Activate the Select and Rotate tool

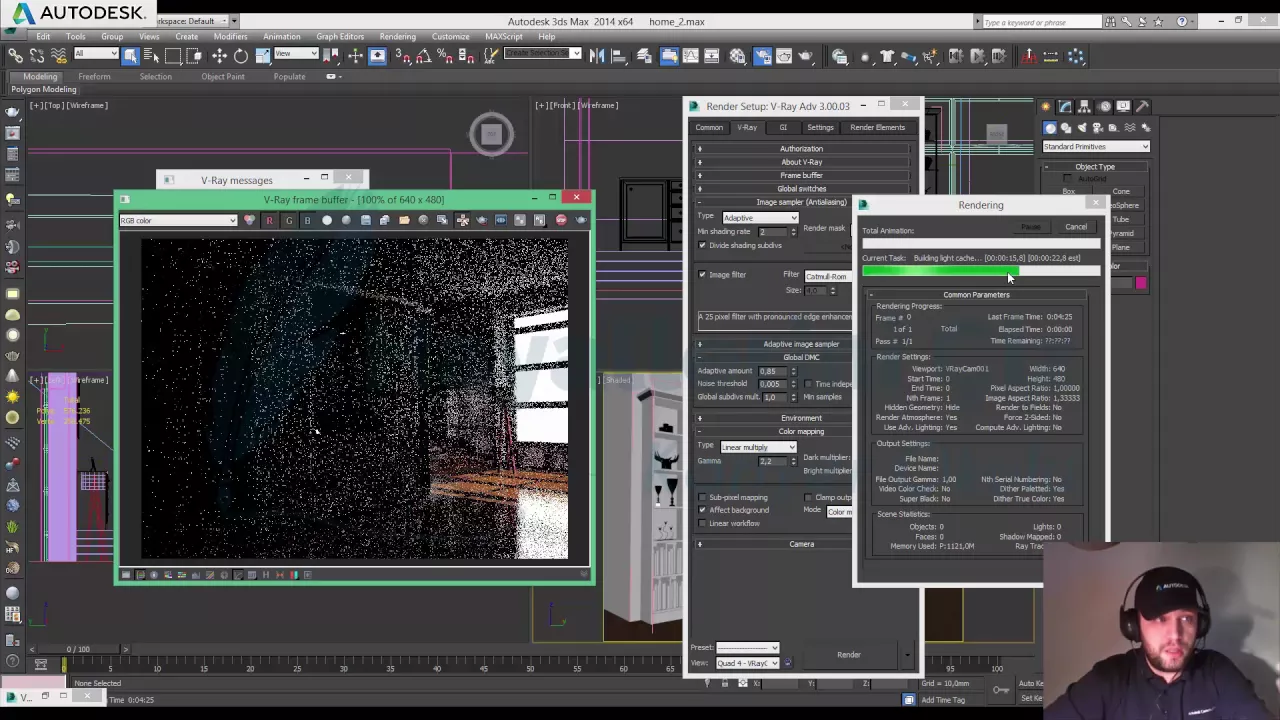[241, 56]
